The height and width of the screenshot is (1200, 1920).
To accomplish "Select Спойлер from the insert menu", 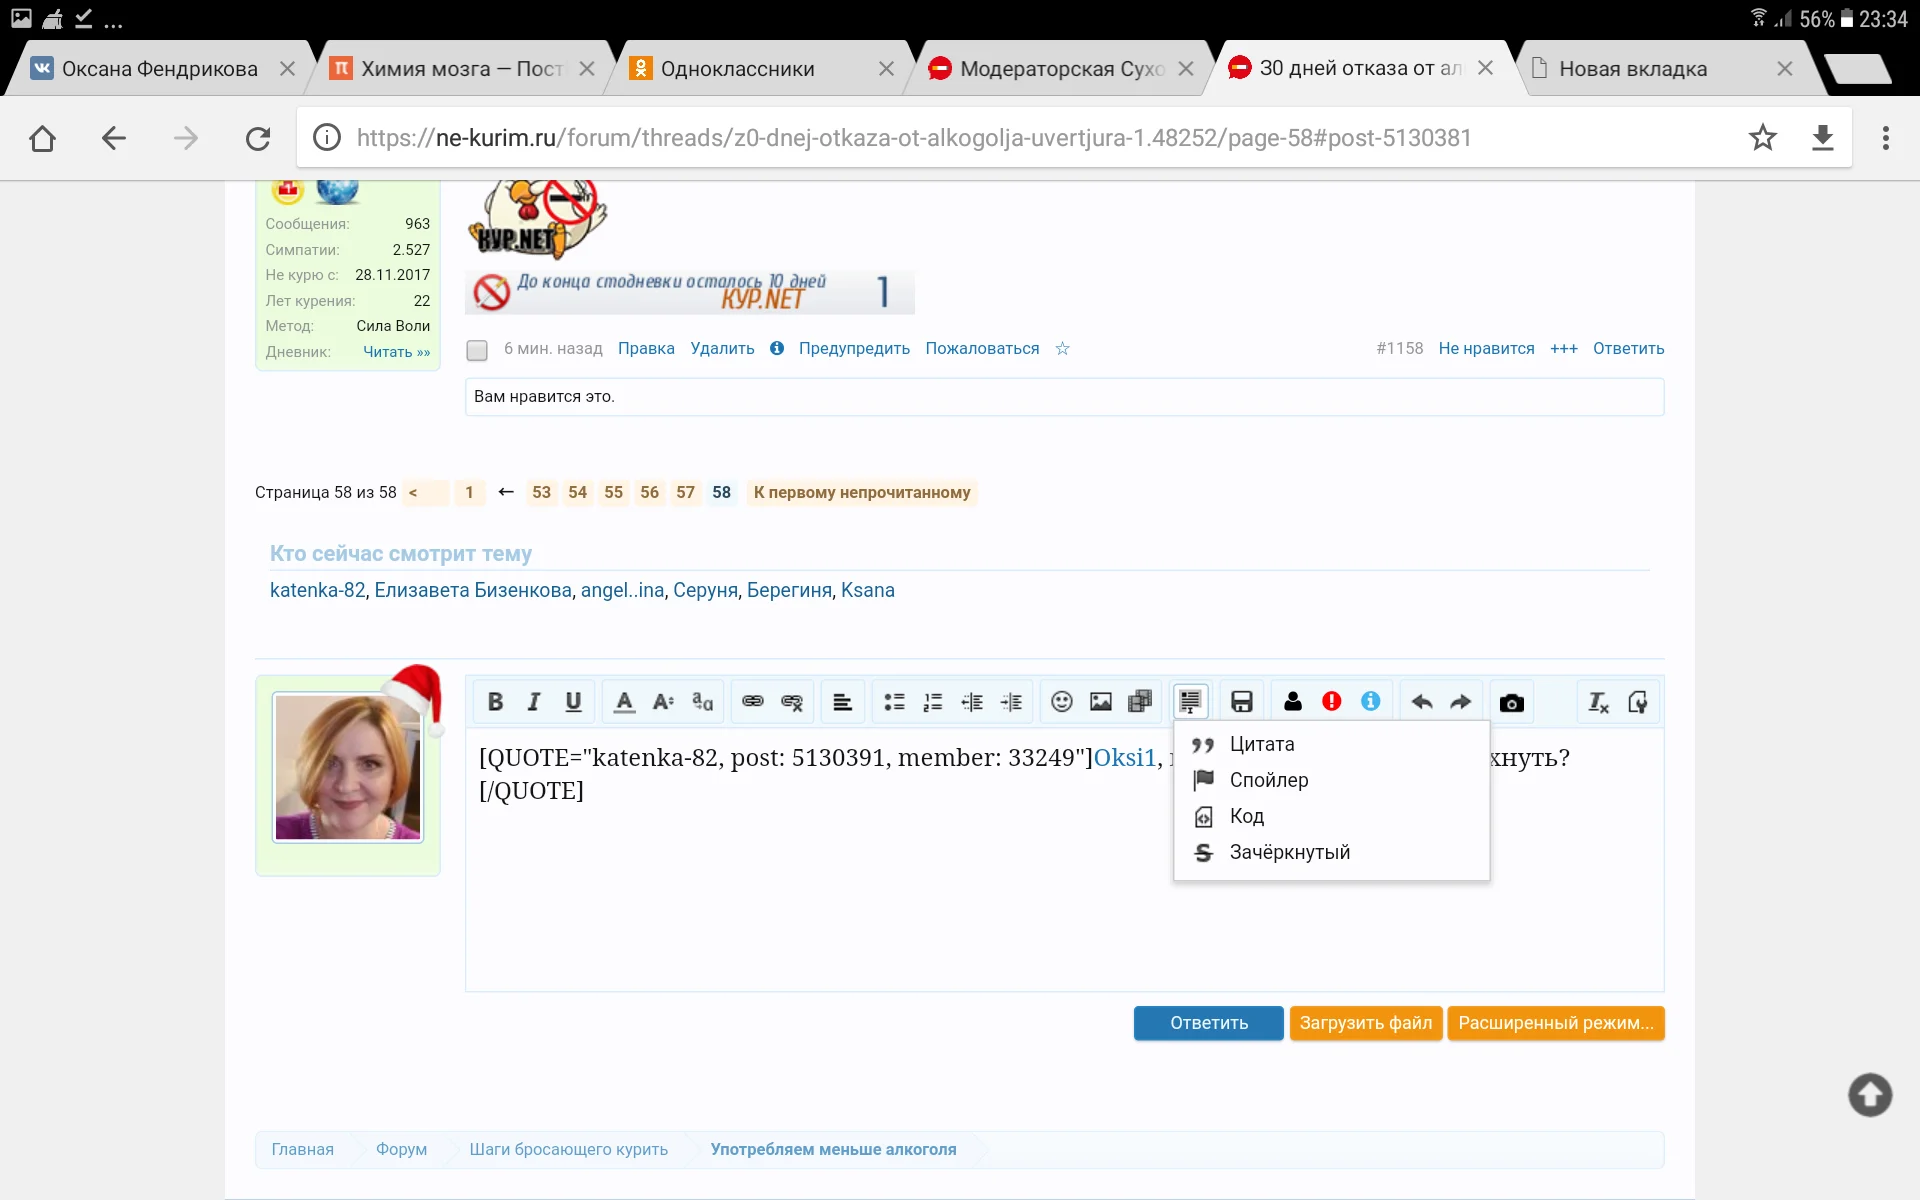I will 1267,780.
